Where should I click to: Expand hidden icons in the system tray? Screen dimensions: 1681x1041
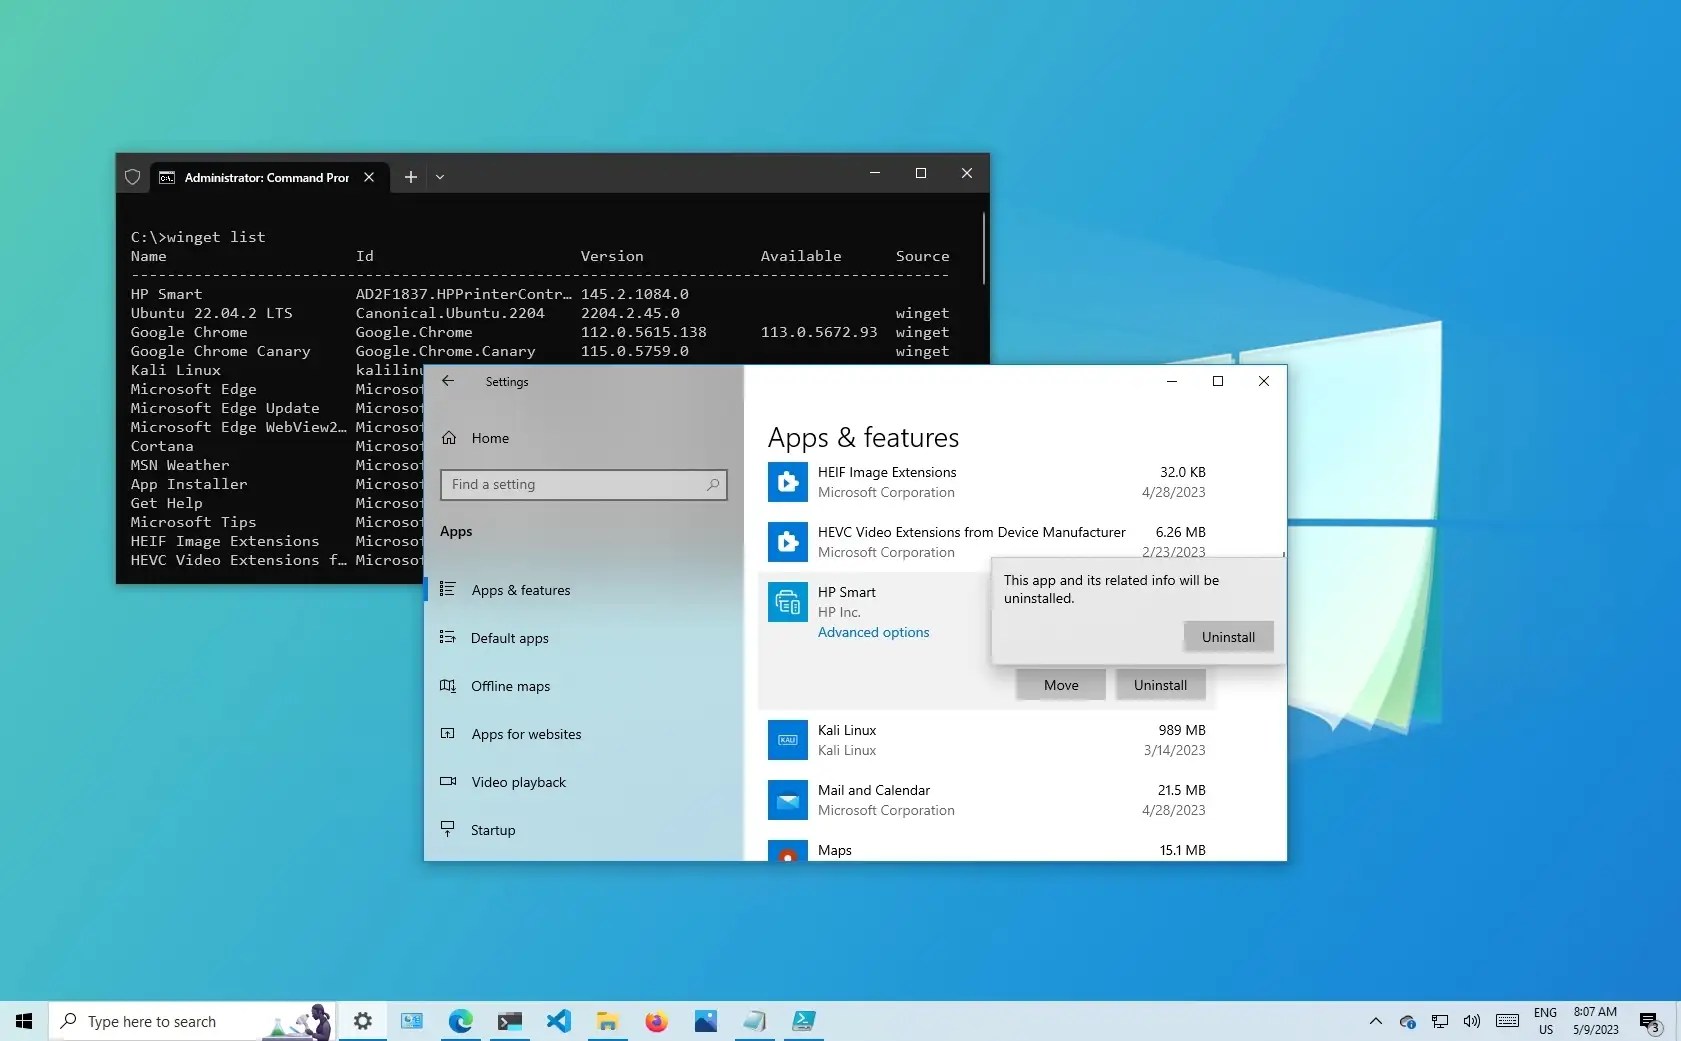coord(1376,1021)
